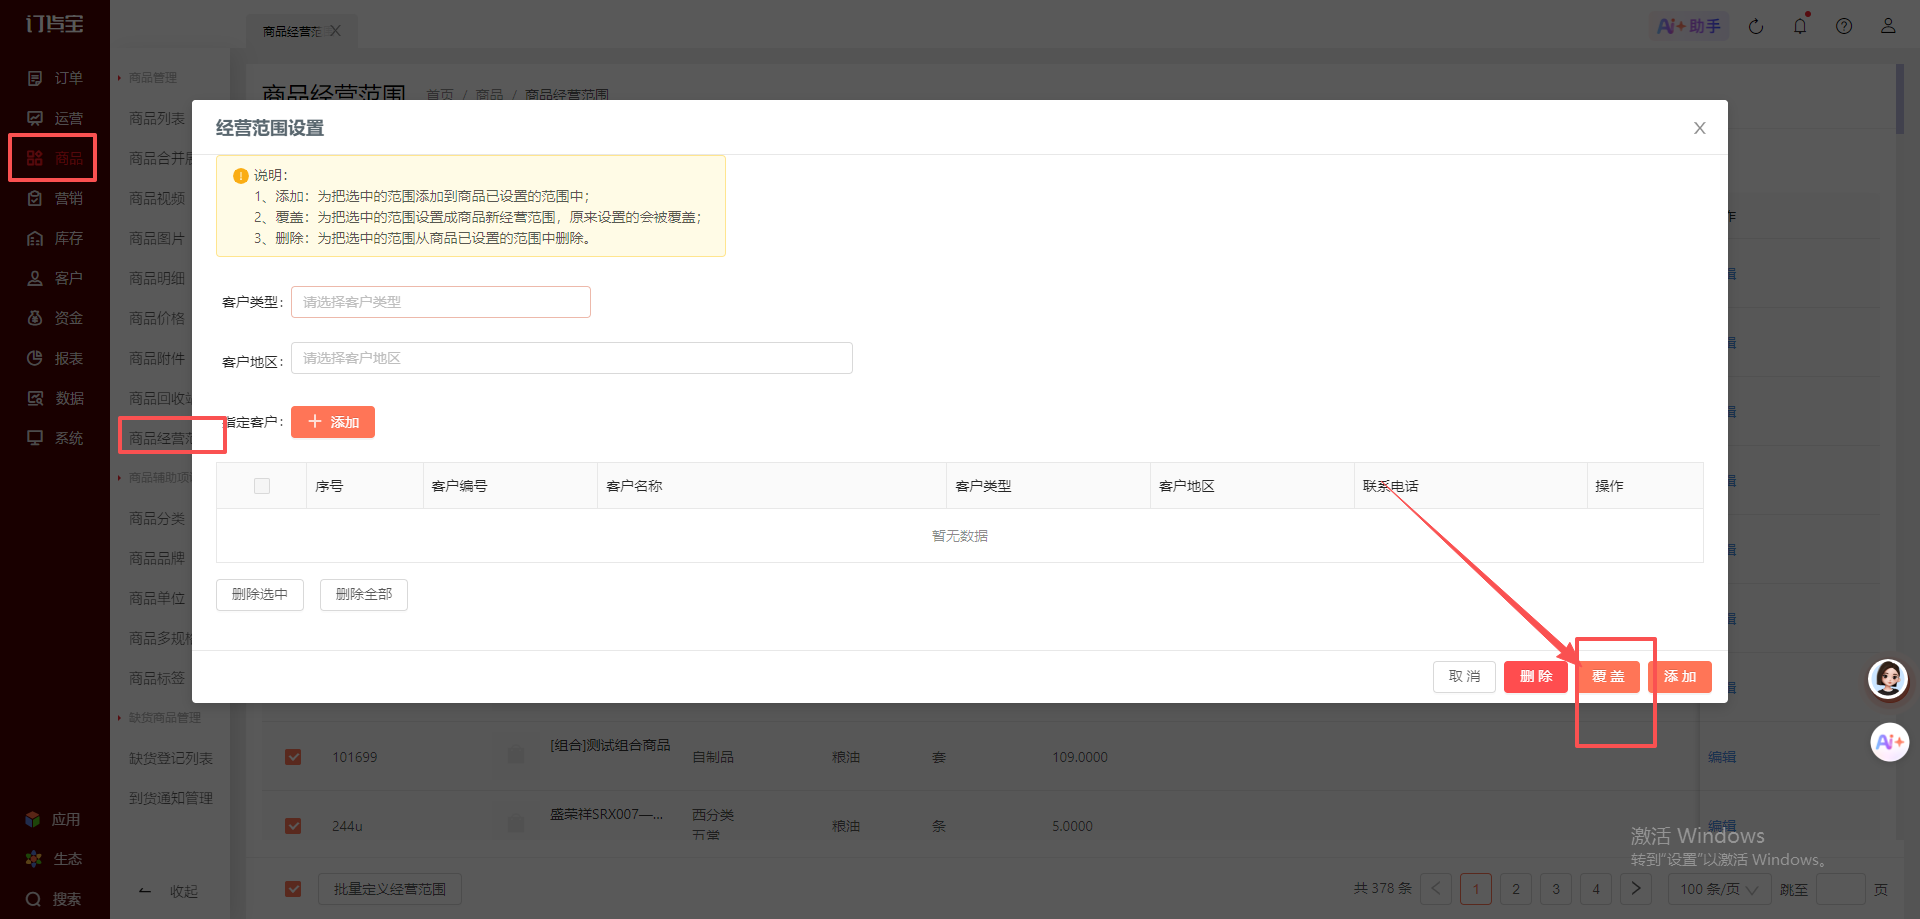Toggle the checkbox beside 批量定义经营范围
The width and height of the screenshot is (1920, 919).
[293, 889]
